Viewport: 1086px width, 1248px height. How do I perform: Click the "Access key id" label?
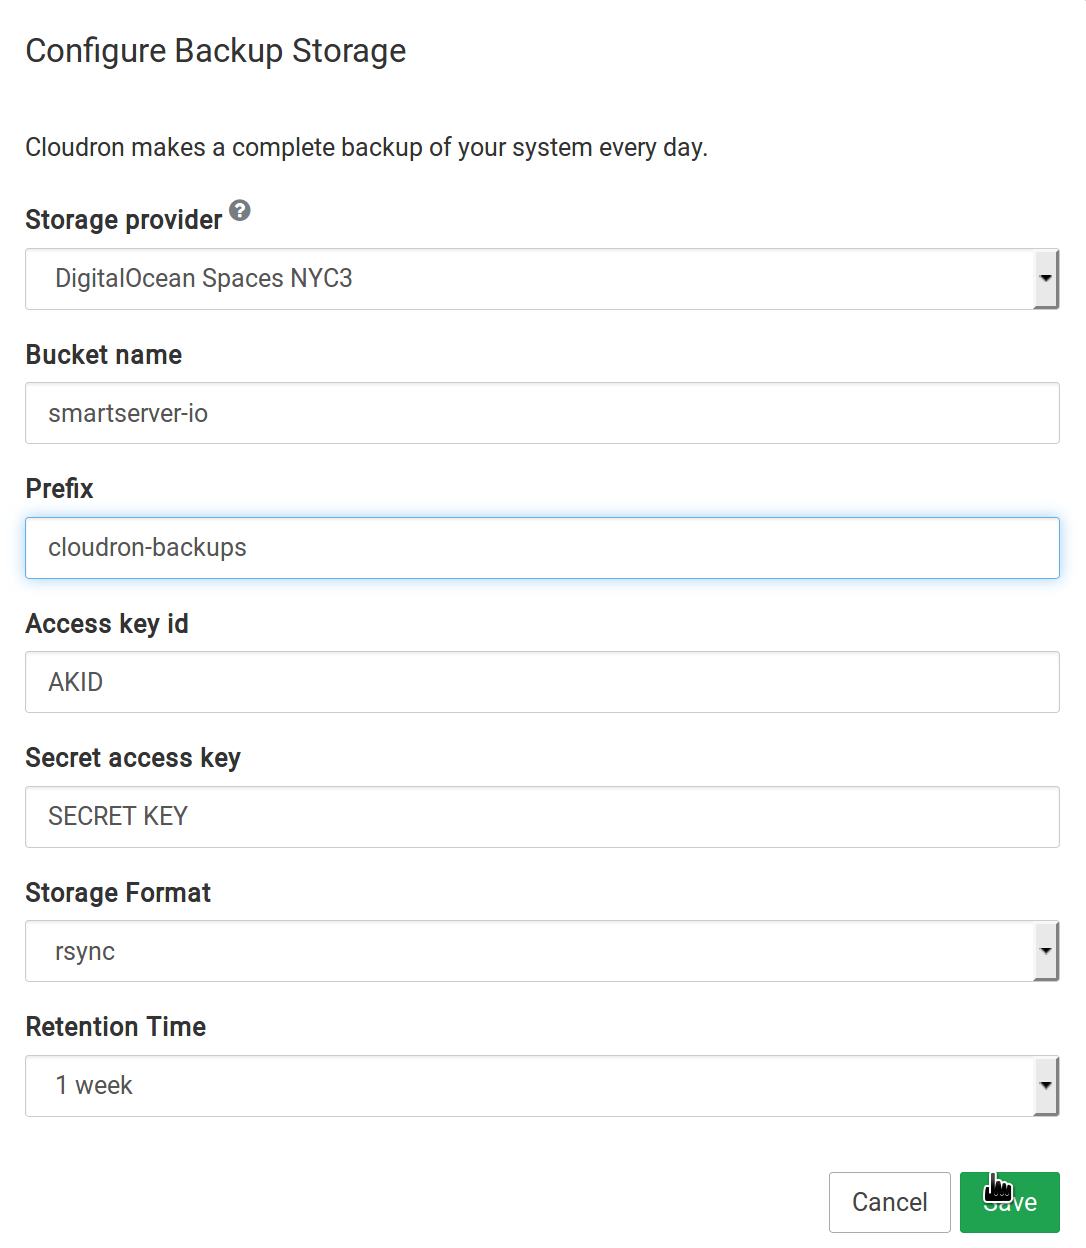107,624
